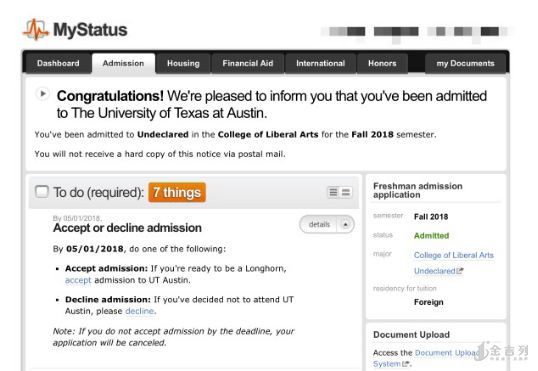Click the accept admission link
538x371 pixels.
pos(78,280)
